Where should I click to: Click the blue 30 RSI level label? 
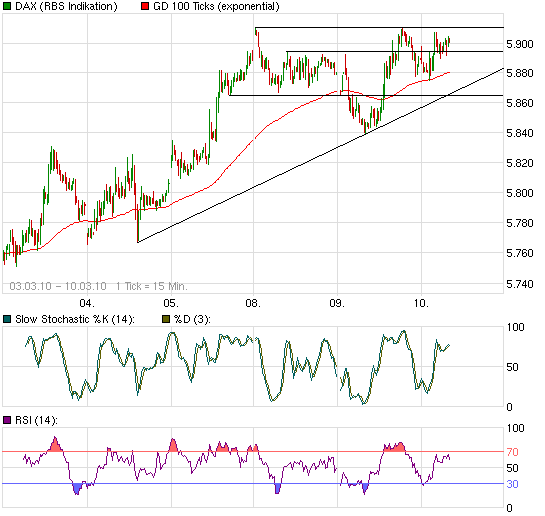pos(513,484)
